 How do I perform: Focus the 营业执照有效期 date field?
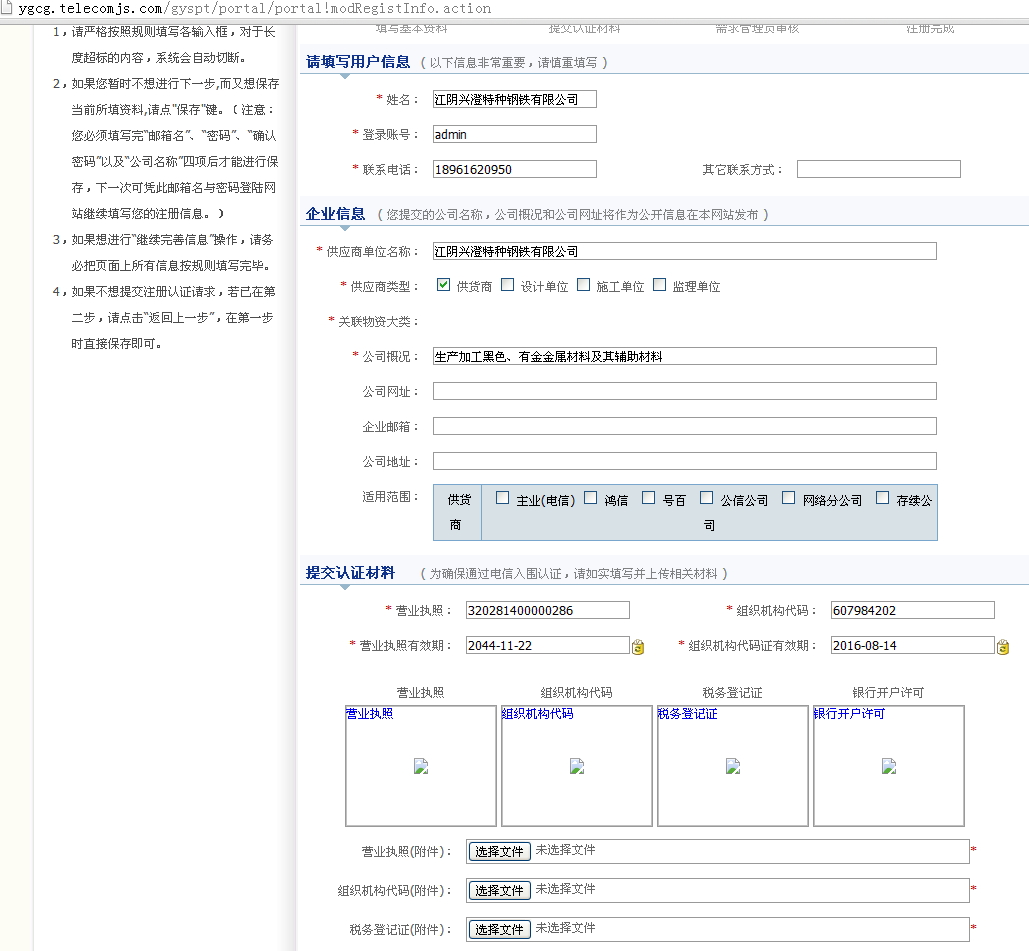[547, 645]
